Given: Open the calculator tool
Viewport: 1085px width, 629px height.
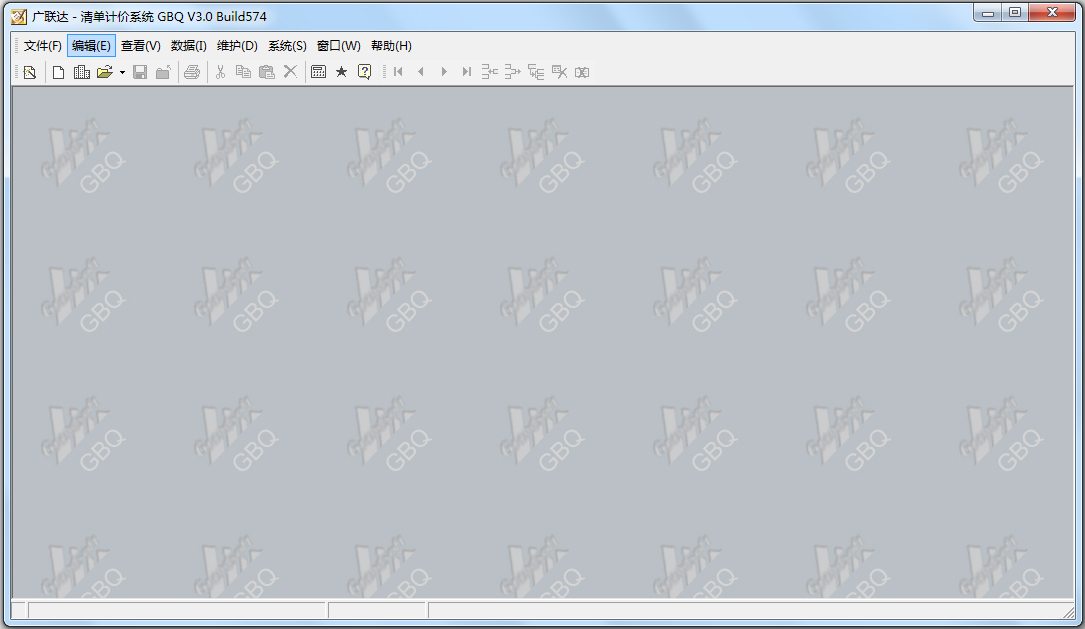Looking at the screenshot, I should (x=318, y=72).
